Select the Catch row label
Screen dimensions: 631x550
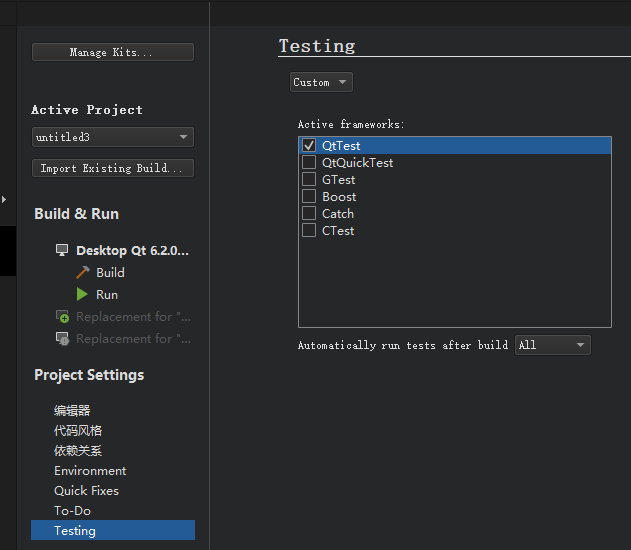(338, 214)
